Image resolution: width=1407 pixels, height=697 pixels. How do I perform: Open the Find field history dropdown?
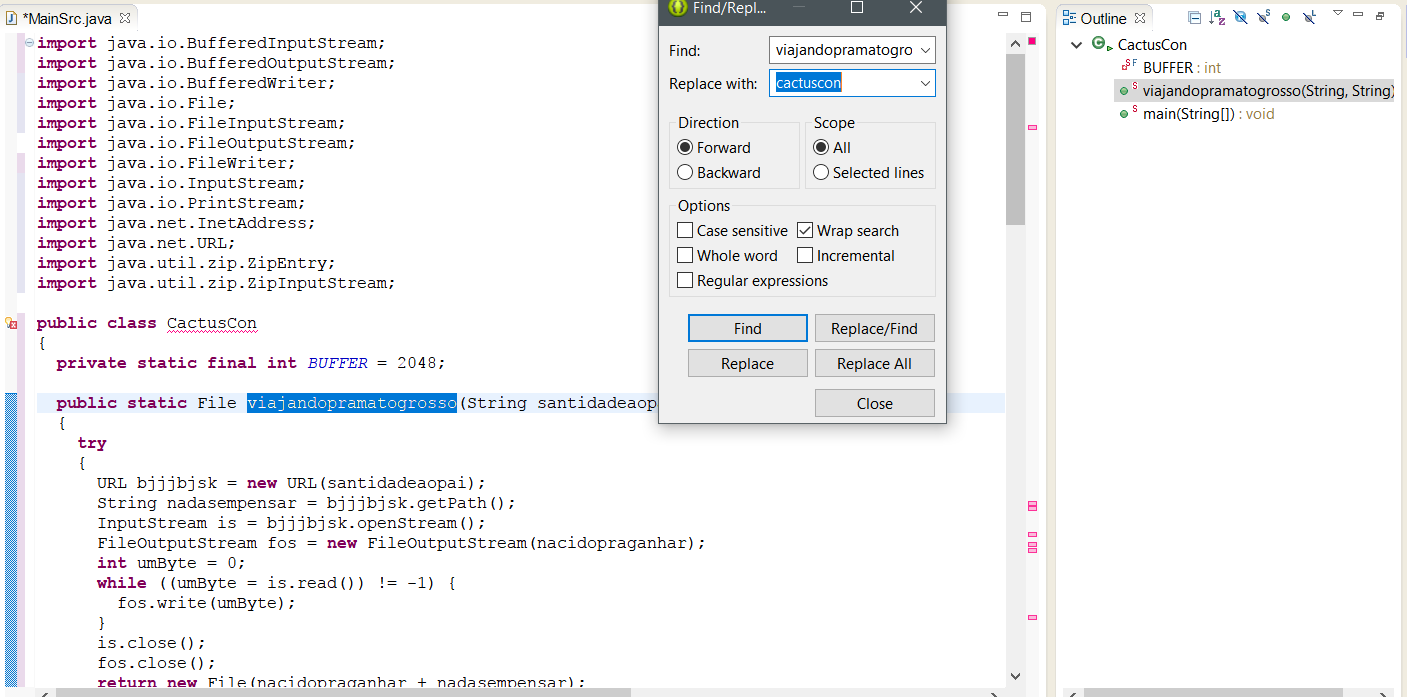click(924, 50)
